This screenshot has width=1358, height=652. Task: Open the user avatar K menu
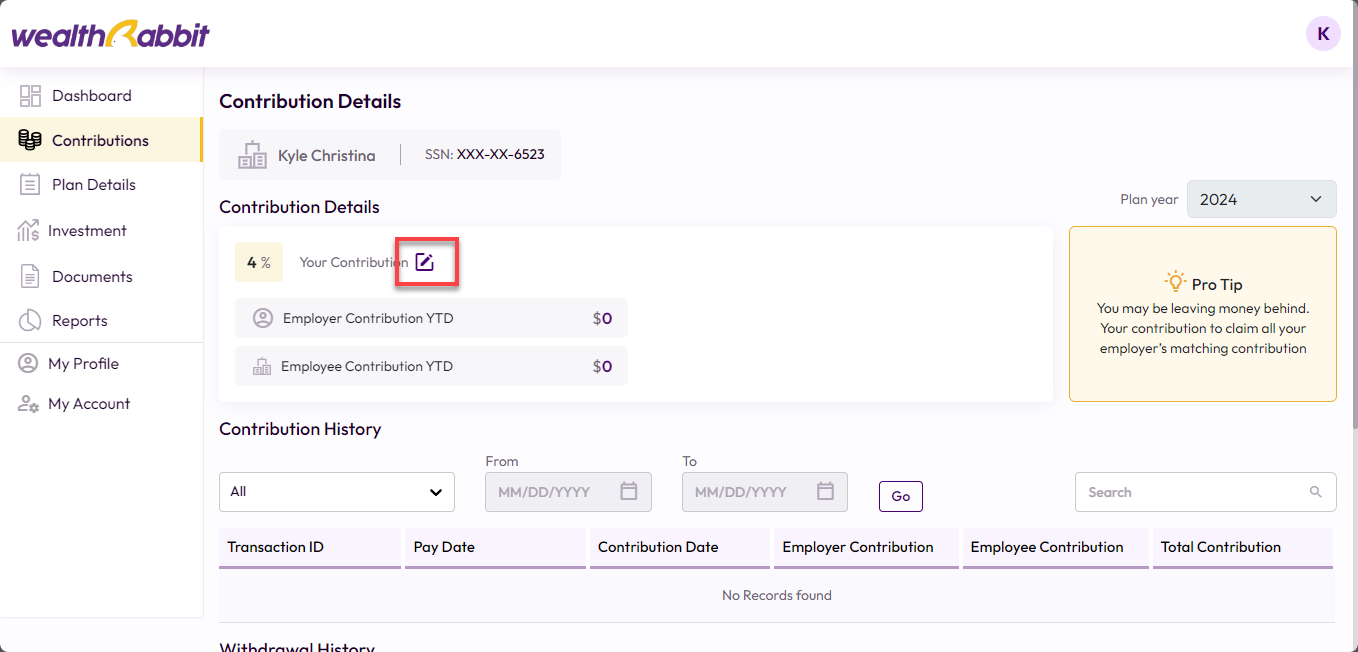(1323, 34)
